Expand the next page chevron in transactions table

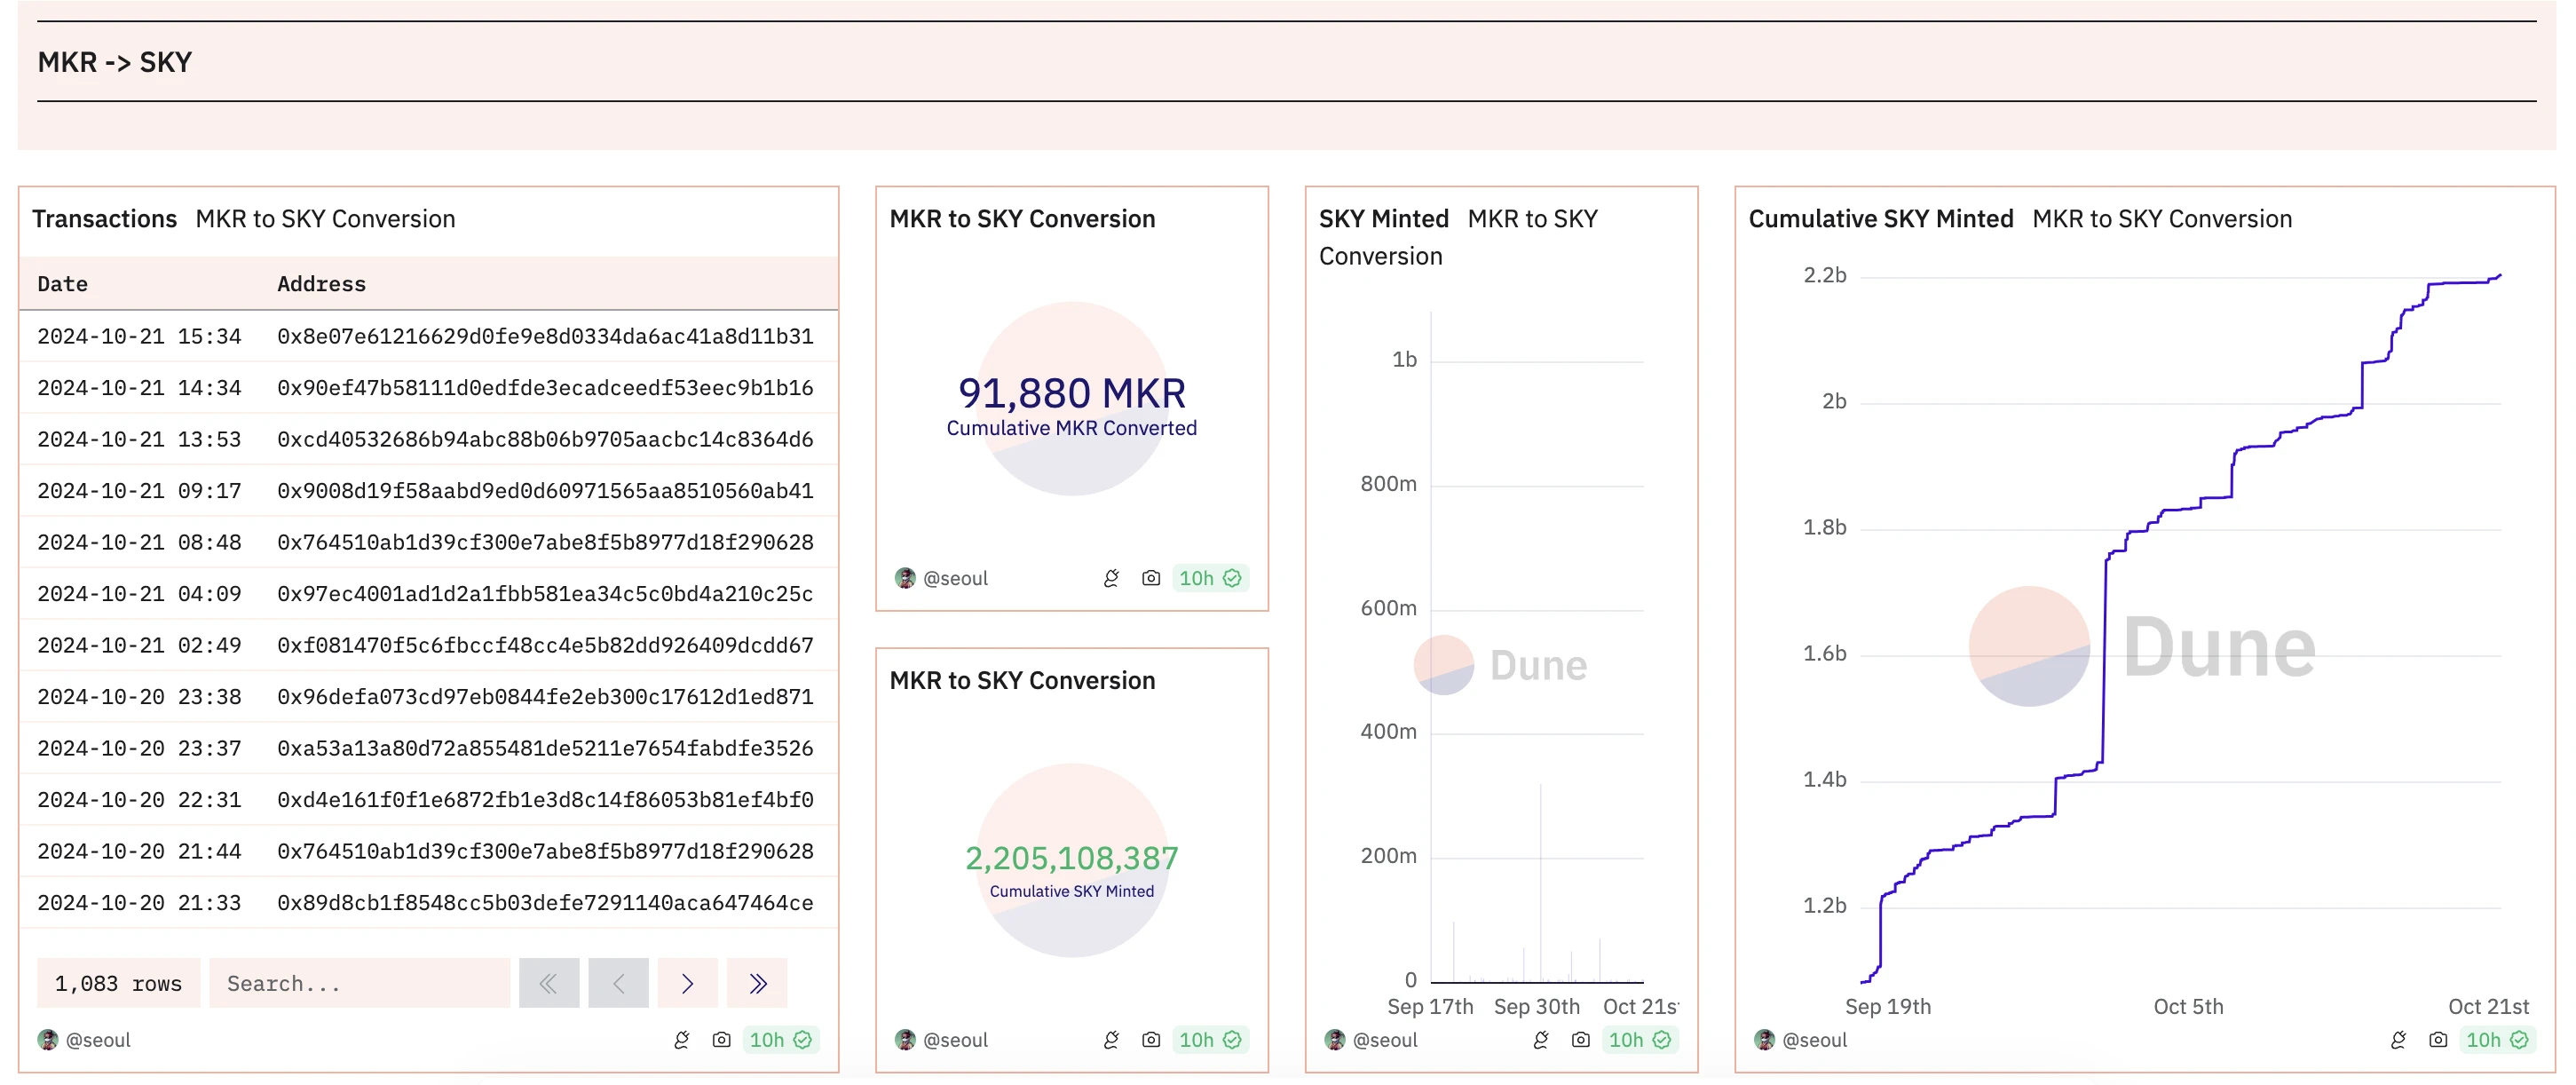[x=687, y=981]
